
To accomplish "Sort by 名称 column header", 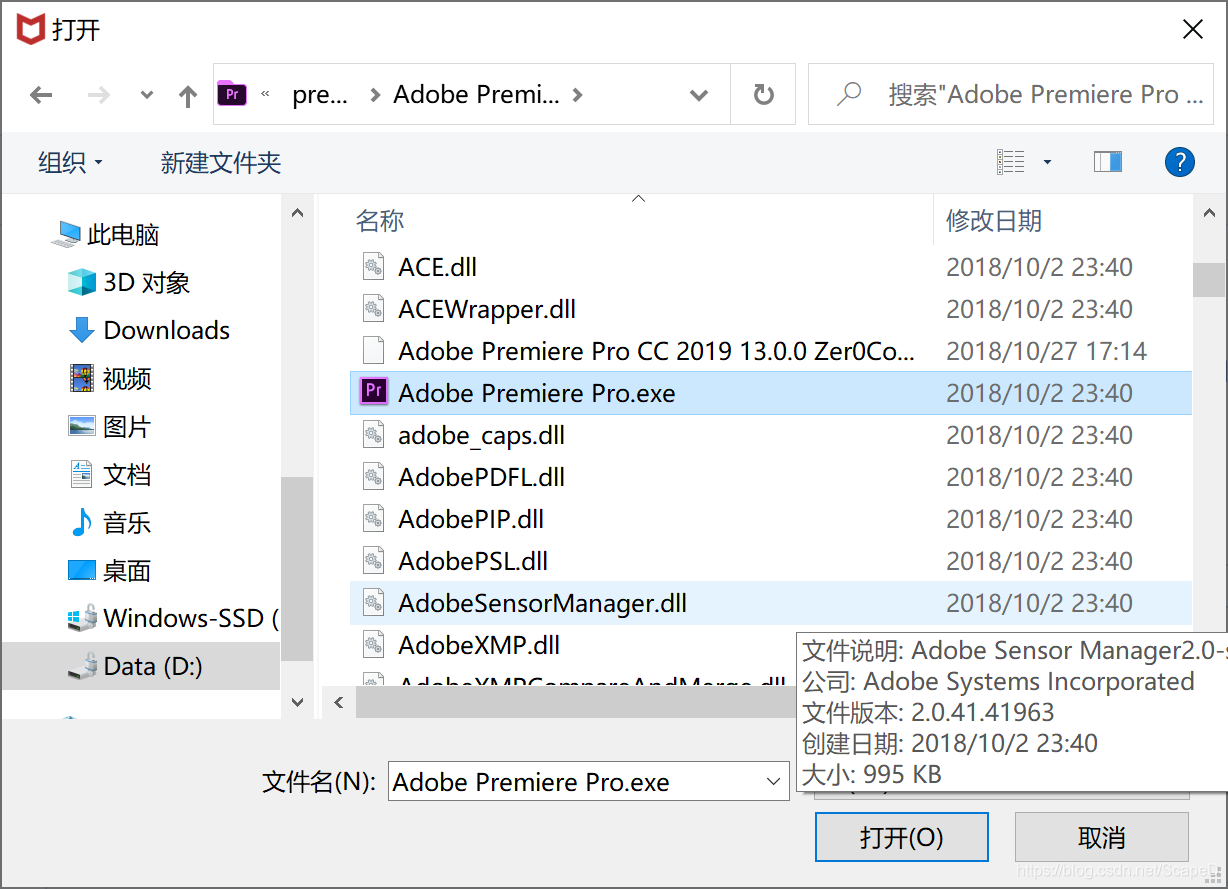I will coord(380,220).
